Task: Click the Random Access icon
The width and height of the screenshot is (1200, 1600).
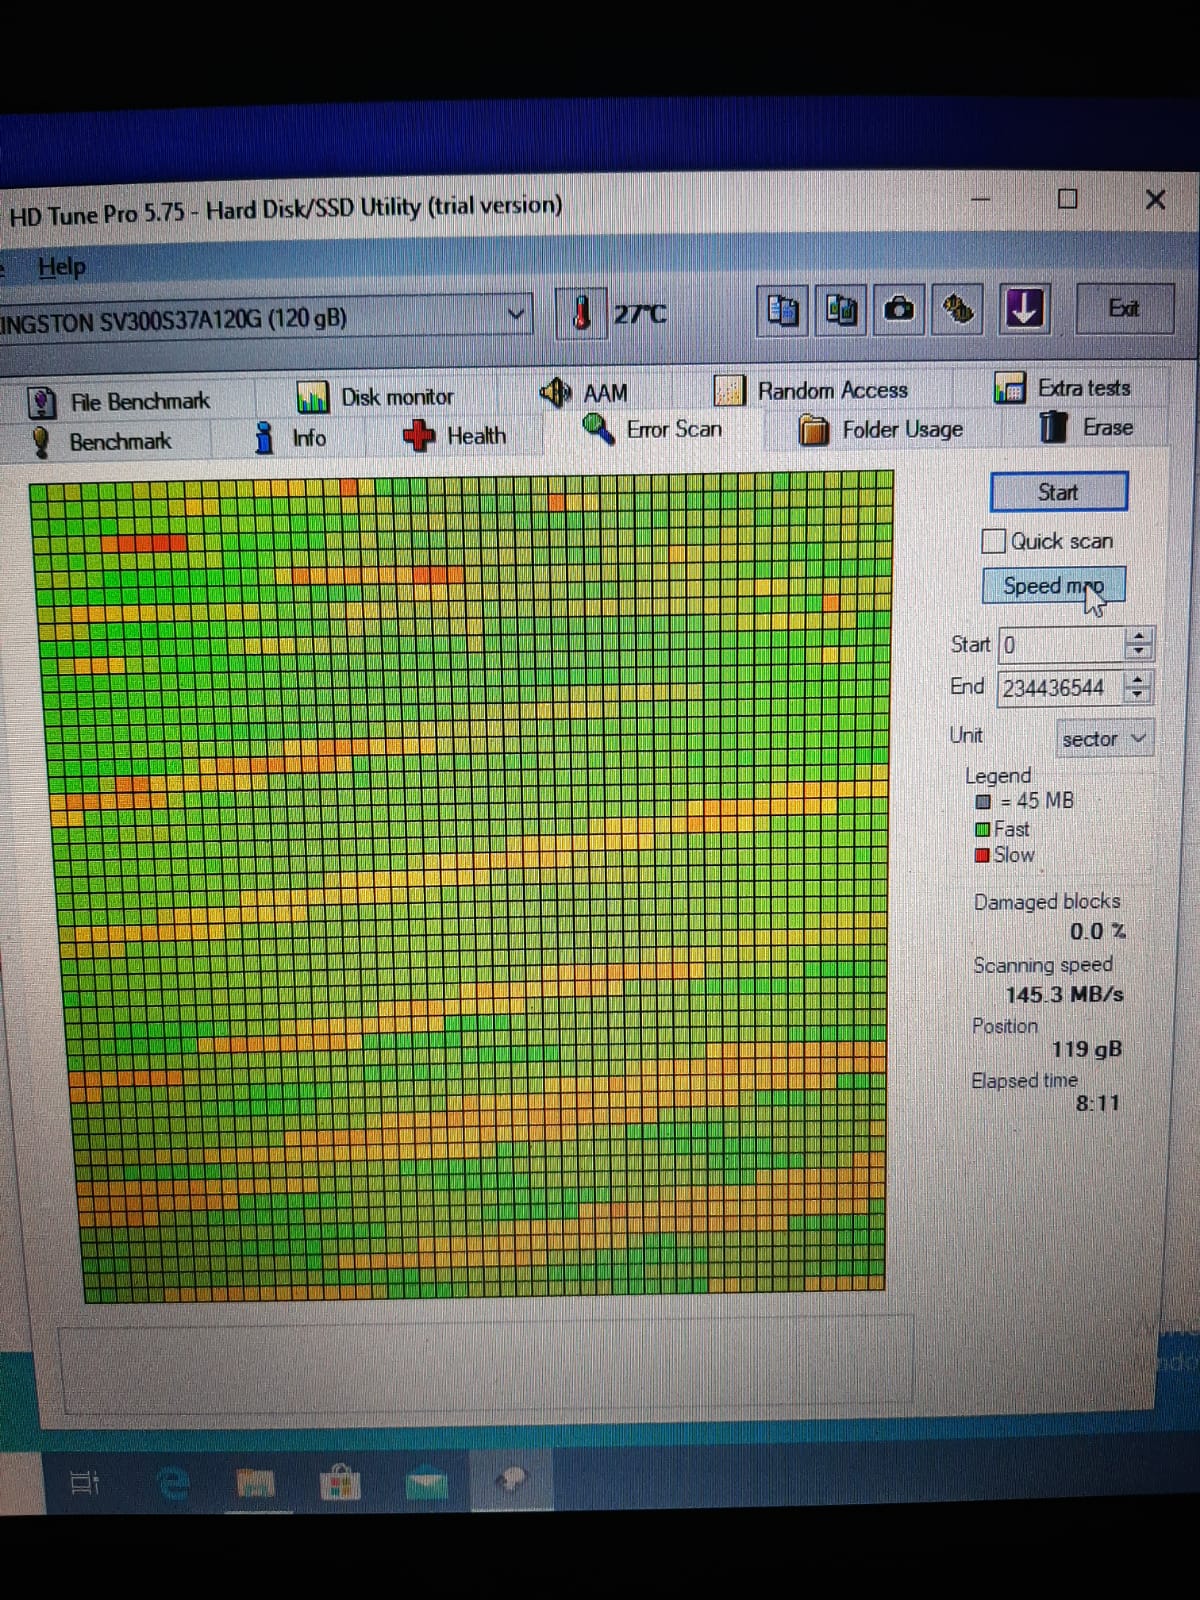Action: point(729,390)
